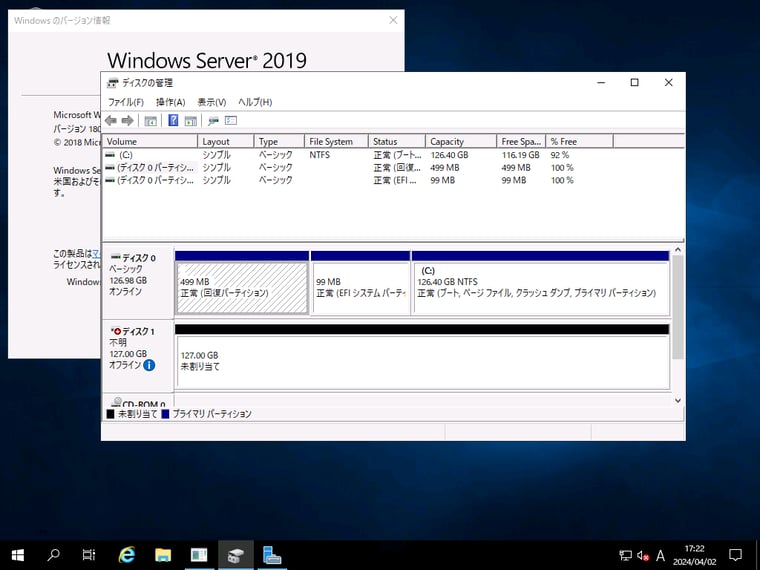
Task: Toggle the action pane toolbar icon
Action: 191,121
